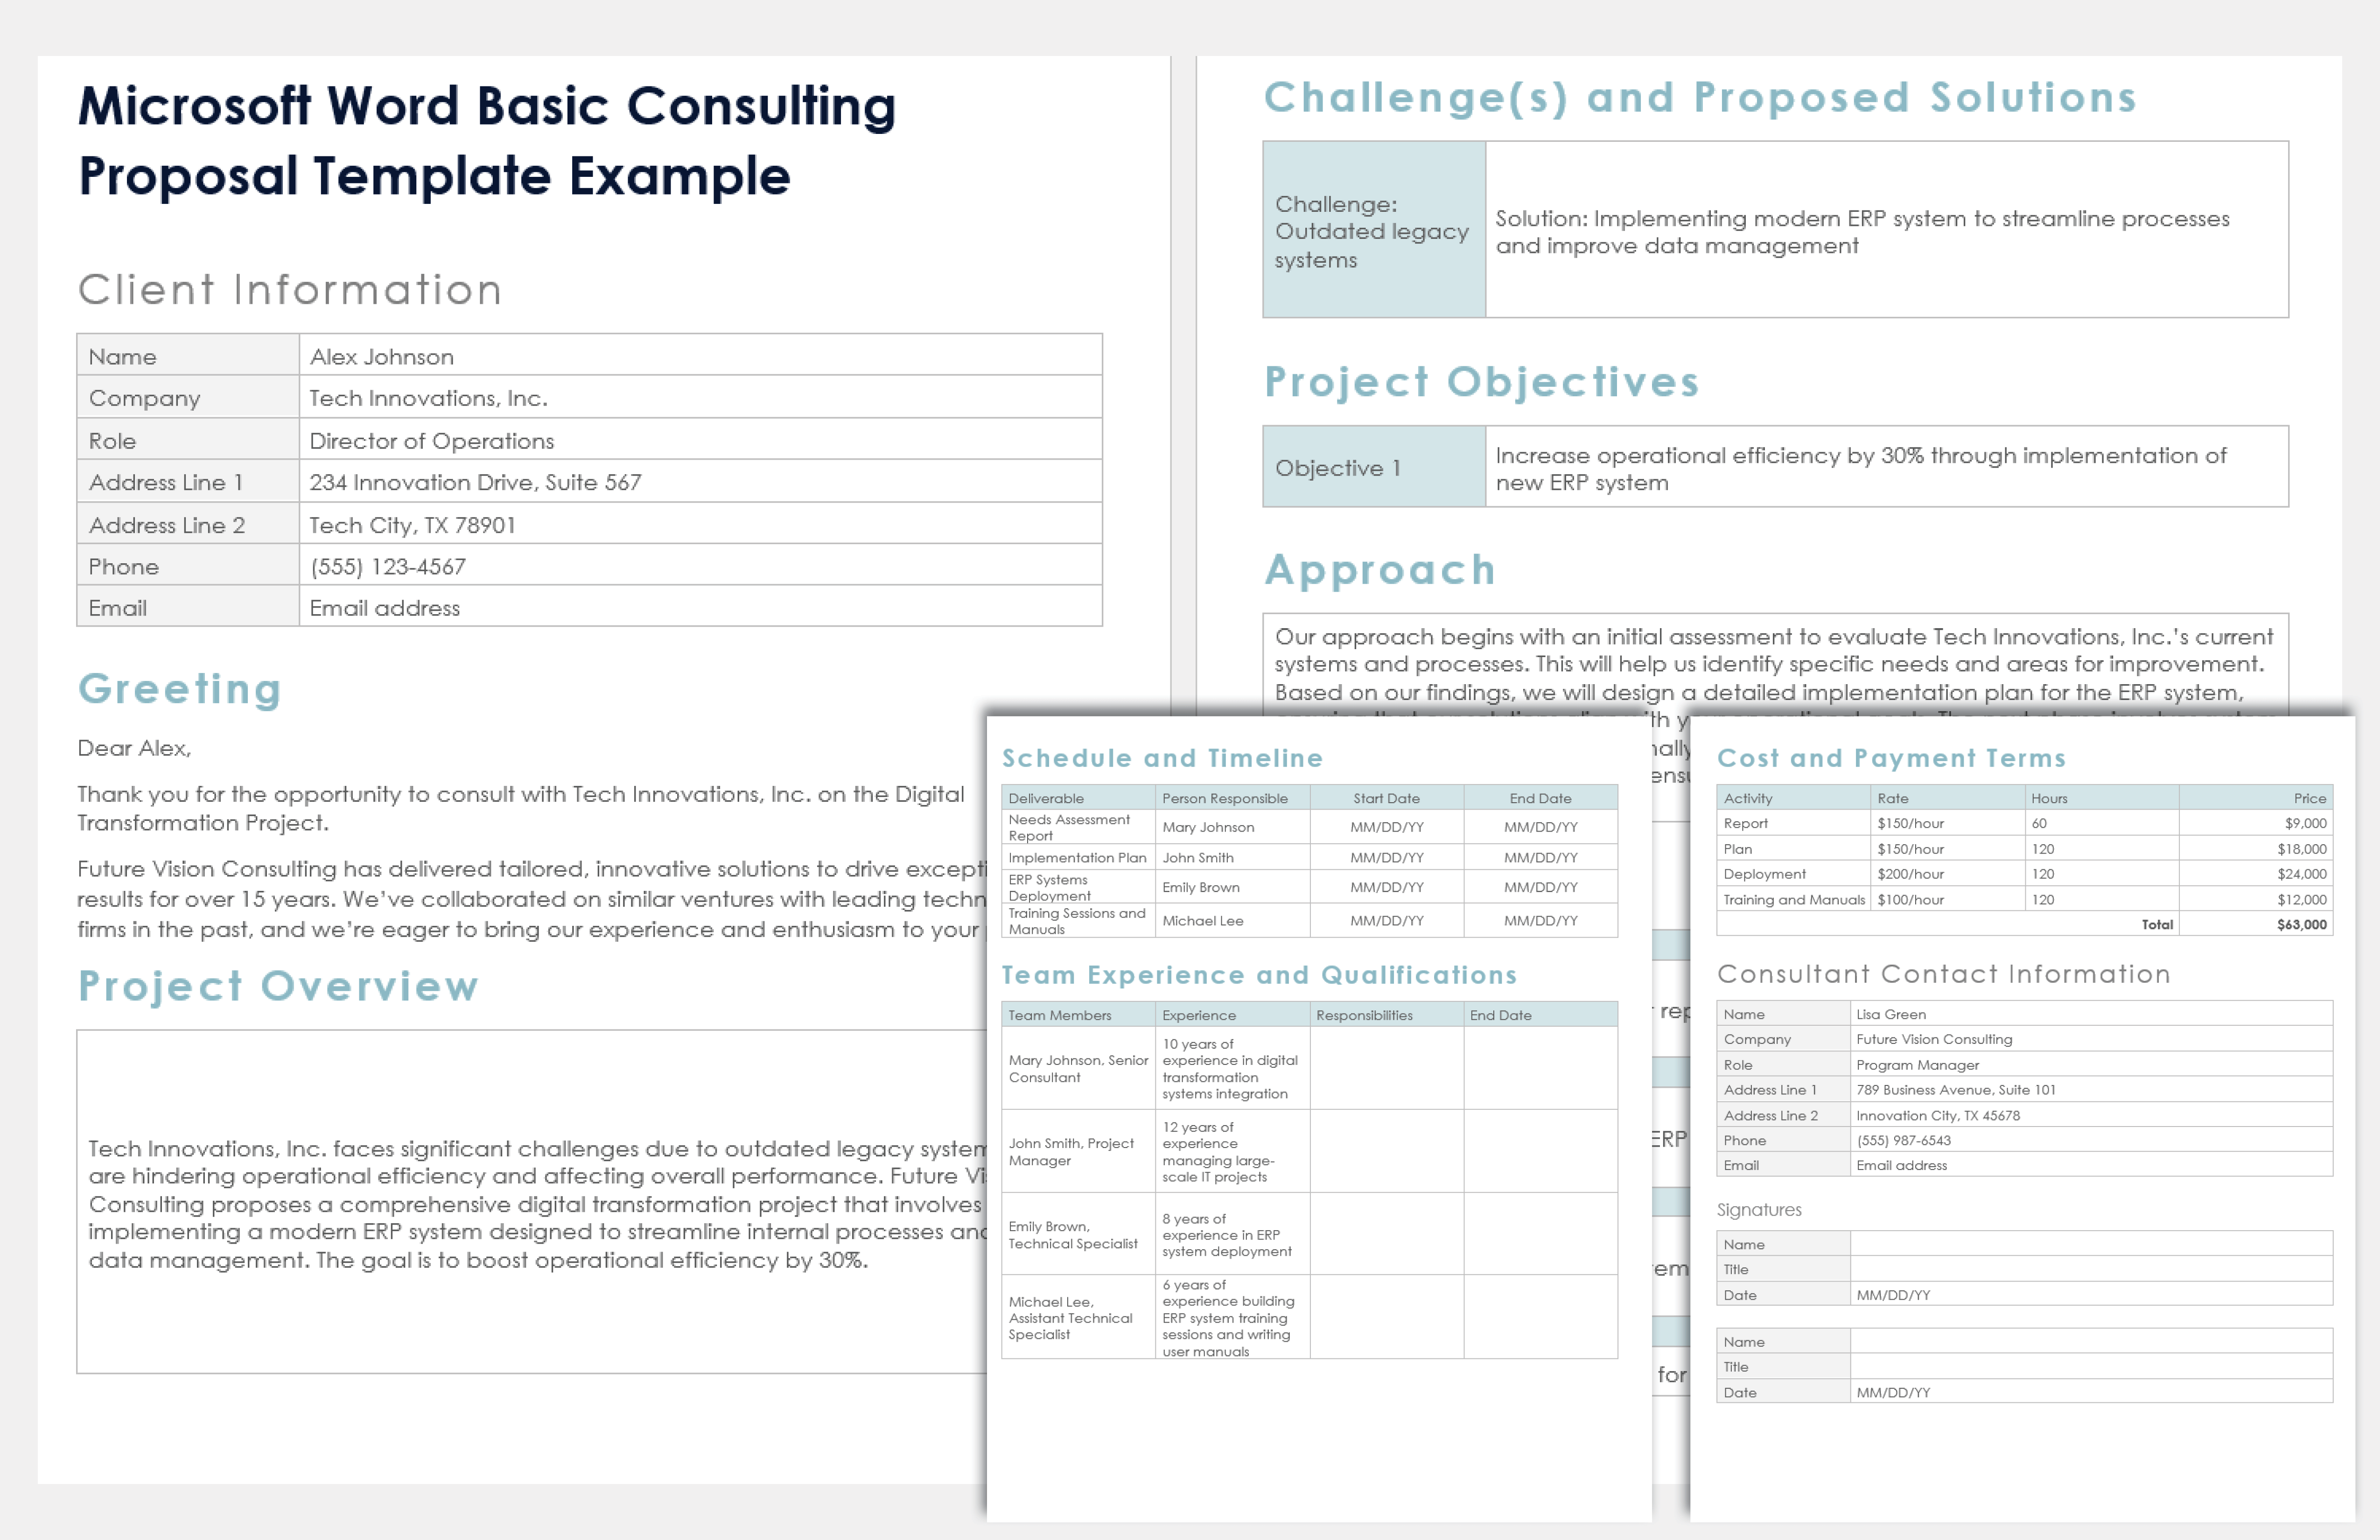Click the 'Hours' column header

(2102, 798)
